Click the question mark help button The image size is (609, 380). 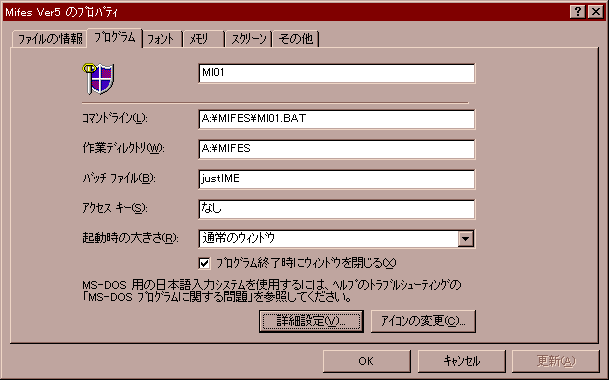(578, 12)
